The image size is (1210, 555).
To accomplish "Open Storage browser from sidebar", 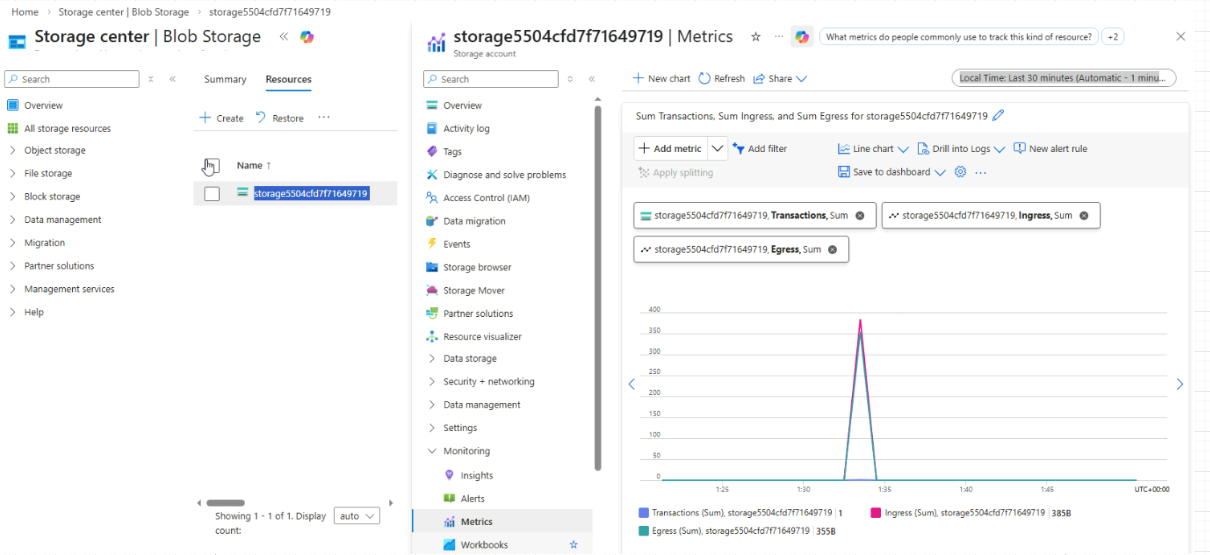I will tap(477, 267).
